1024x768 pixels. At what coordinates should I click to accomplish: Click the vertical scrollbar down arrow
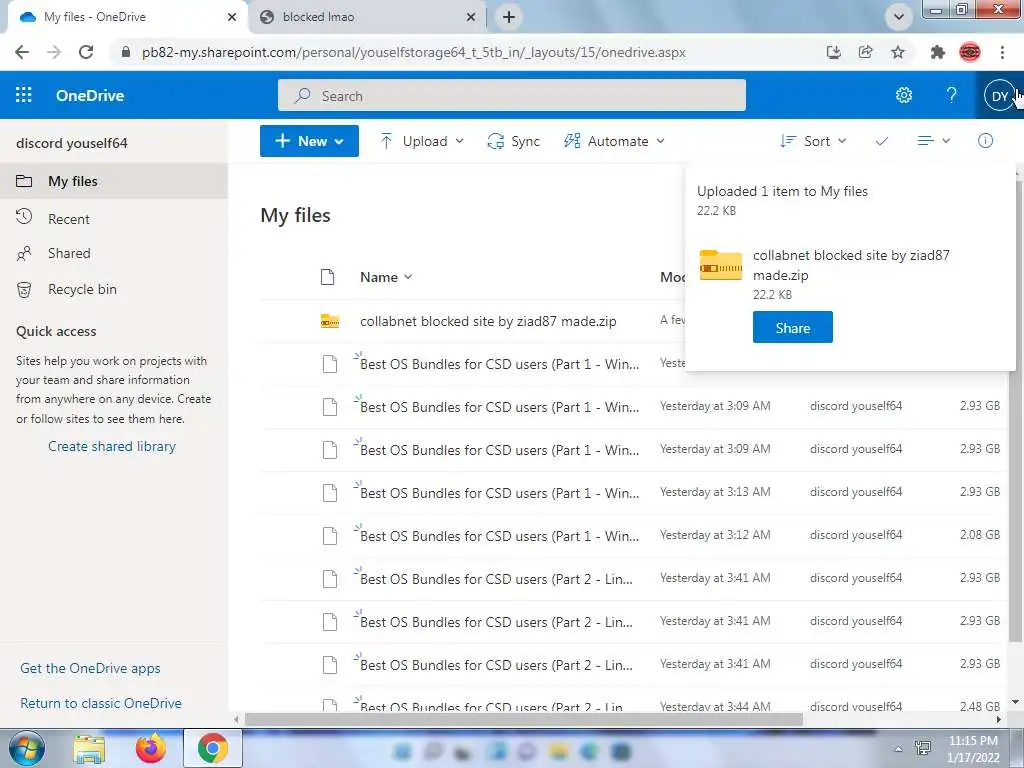[x=1016, y=702]
